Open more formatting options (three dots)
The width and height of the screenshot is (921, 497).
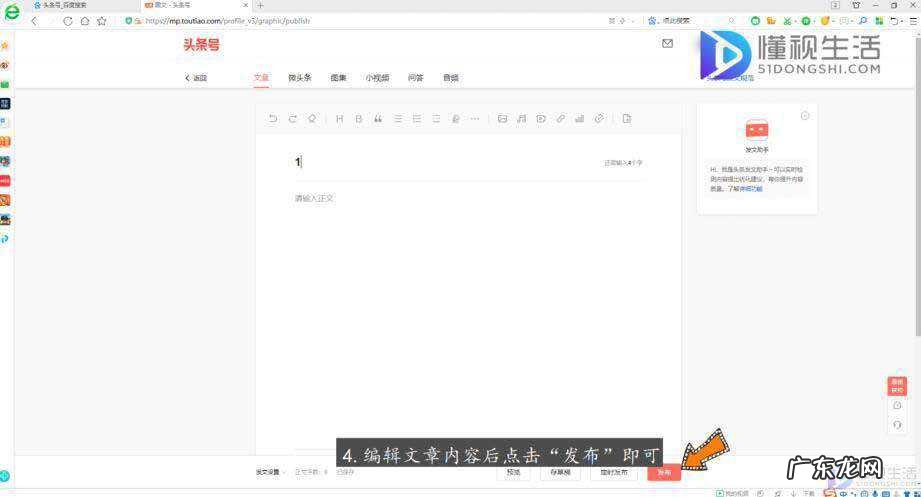pos(475,119)
